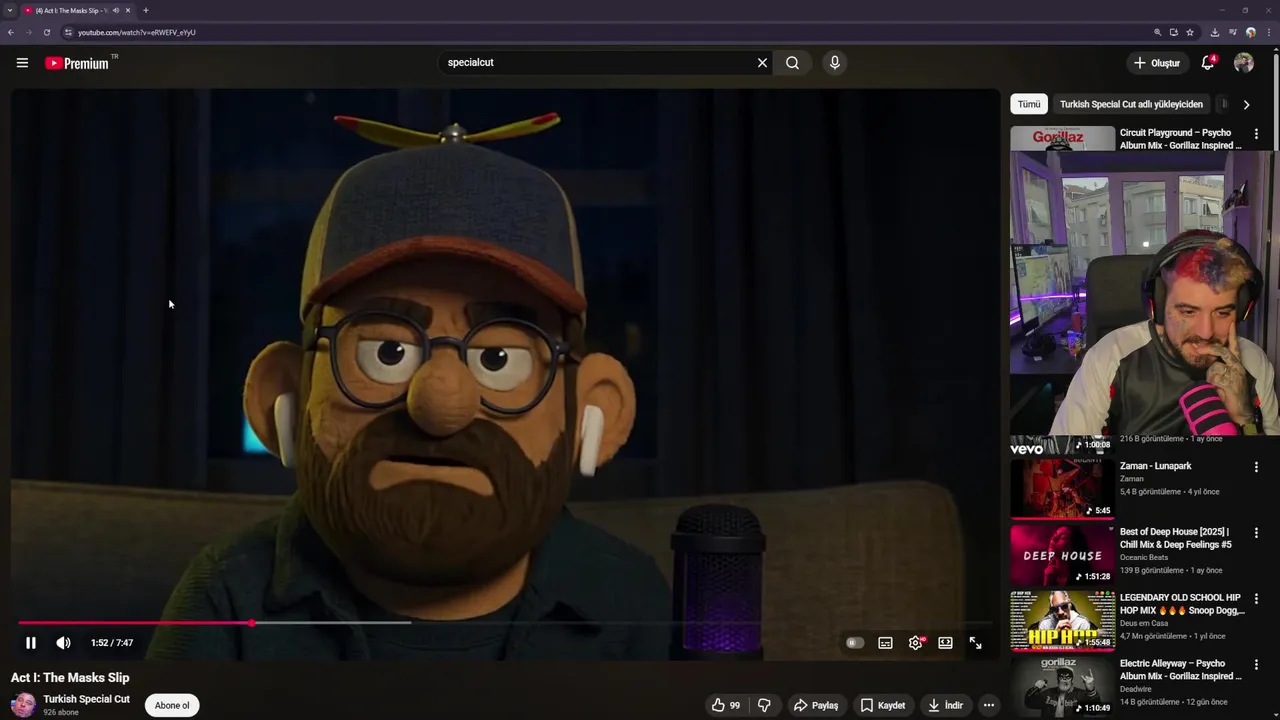
Task: Open the Zaman - Lunapark video title
Action: (x=1155, y=466)
